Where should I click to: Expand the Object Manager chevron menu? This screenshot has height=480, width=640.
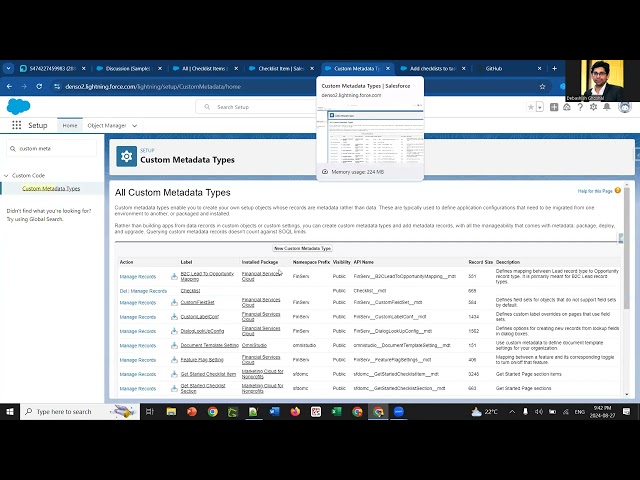pos(135,126)
